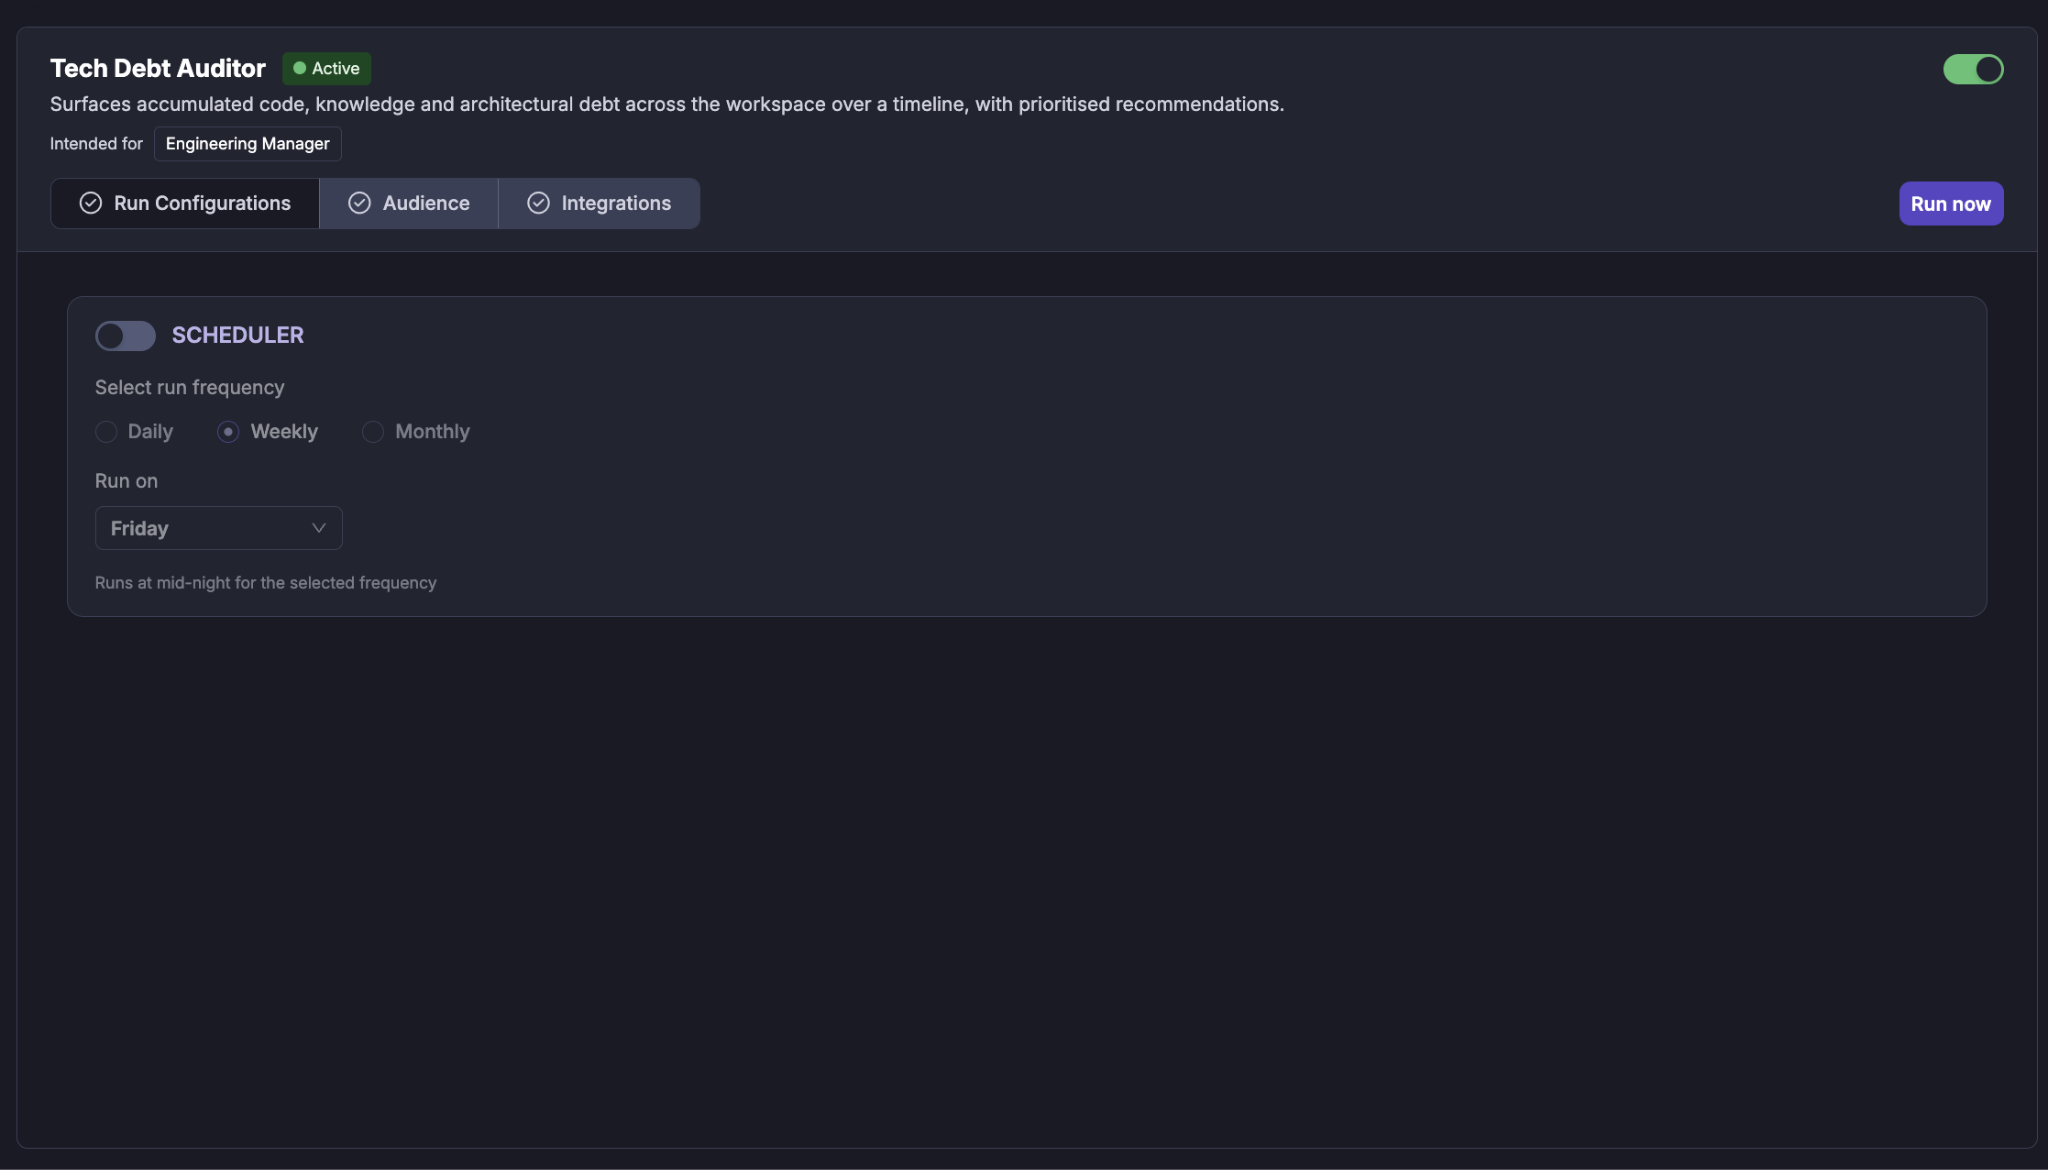The image size is (2048, 1170).
Task: Click the SCHEDULER section heading
Action: pos(238,335)
